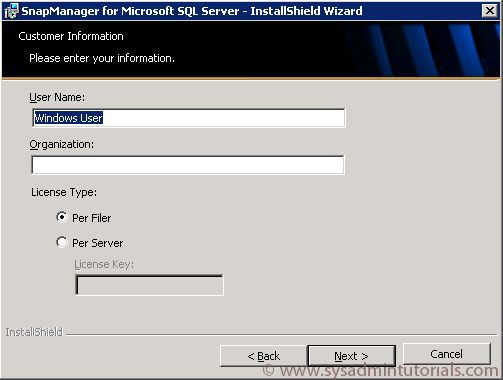Cancel the SnapManager installation
This screenshot has height=380, width=503.
pyautogui.click(x=447, y=354)
